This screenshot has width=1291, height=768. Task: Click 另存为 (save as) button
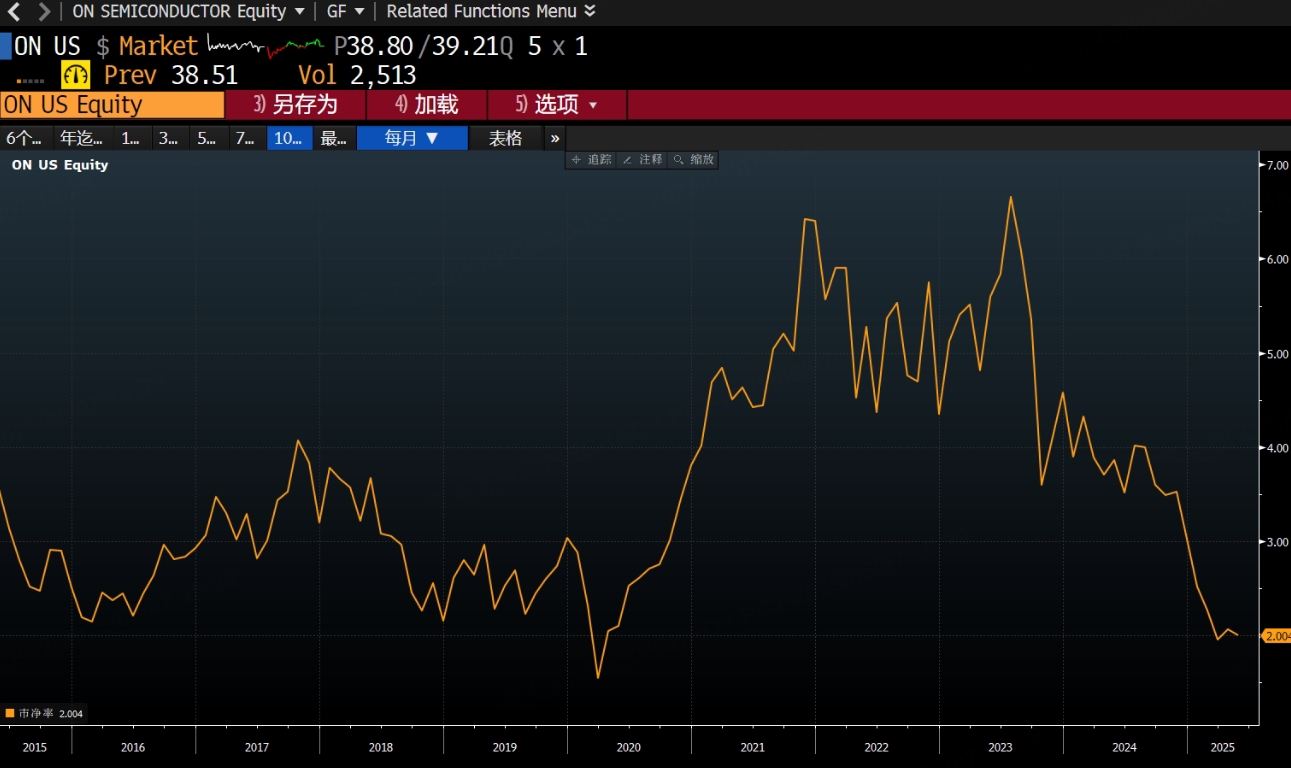pyautogui.click(x=296, y=105)
